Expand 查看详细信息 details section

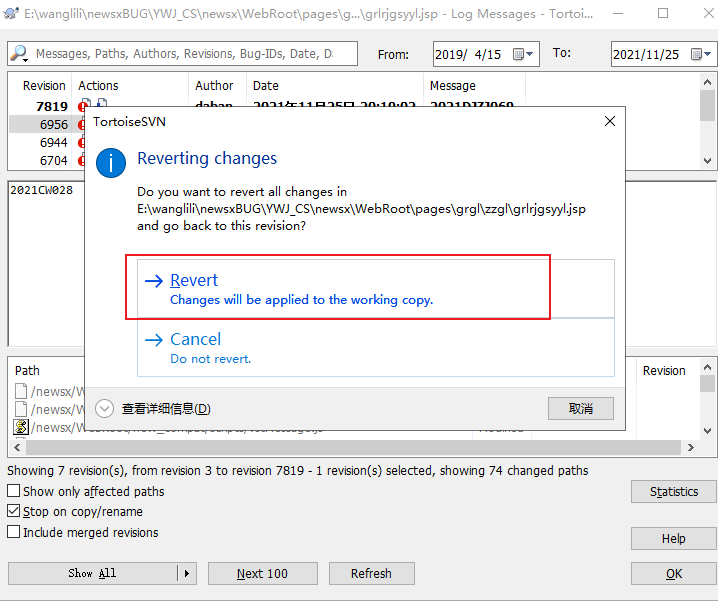pyautogui.click(x=105, y=408)
